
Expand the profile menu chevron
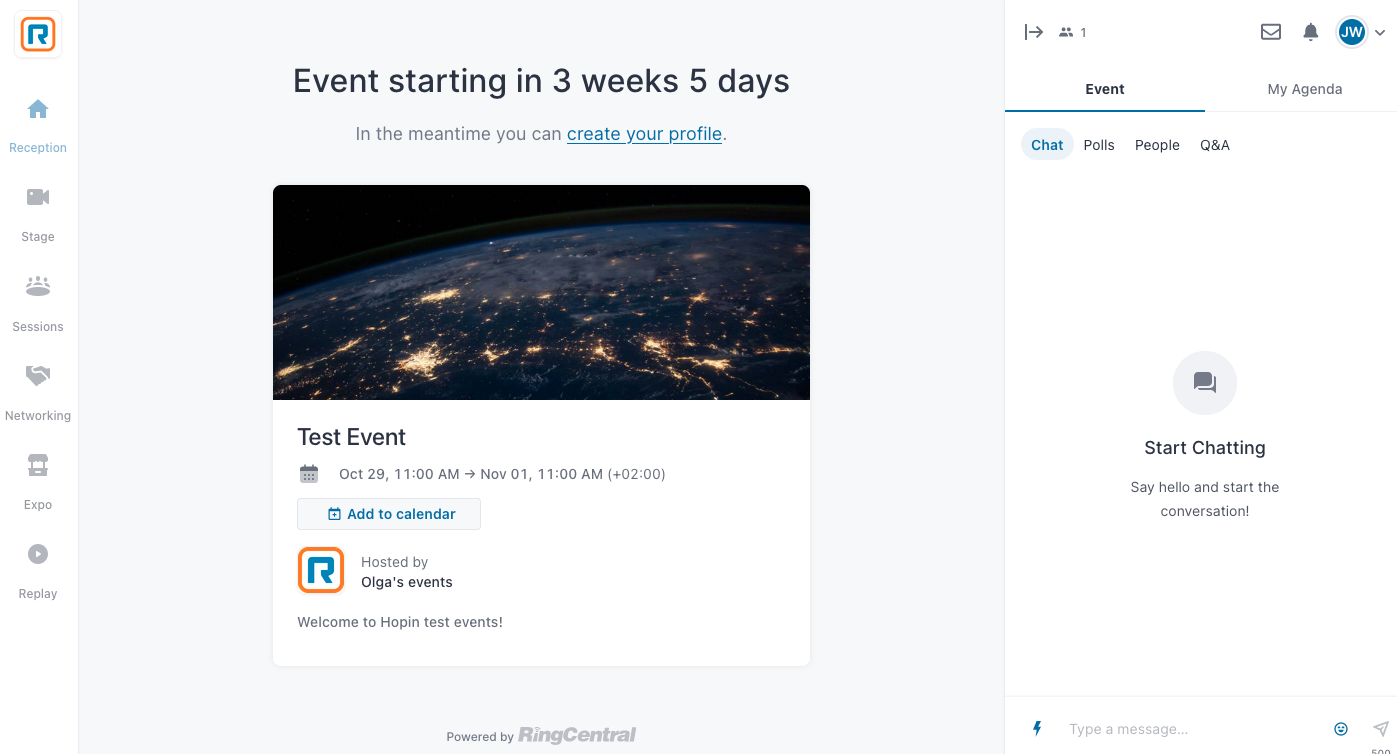pyautogui.click(x=1380, y=33)
